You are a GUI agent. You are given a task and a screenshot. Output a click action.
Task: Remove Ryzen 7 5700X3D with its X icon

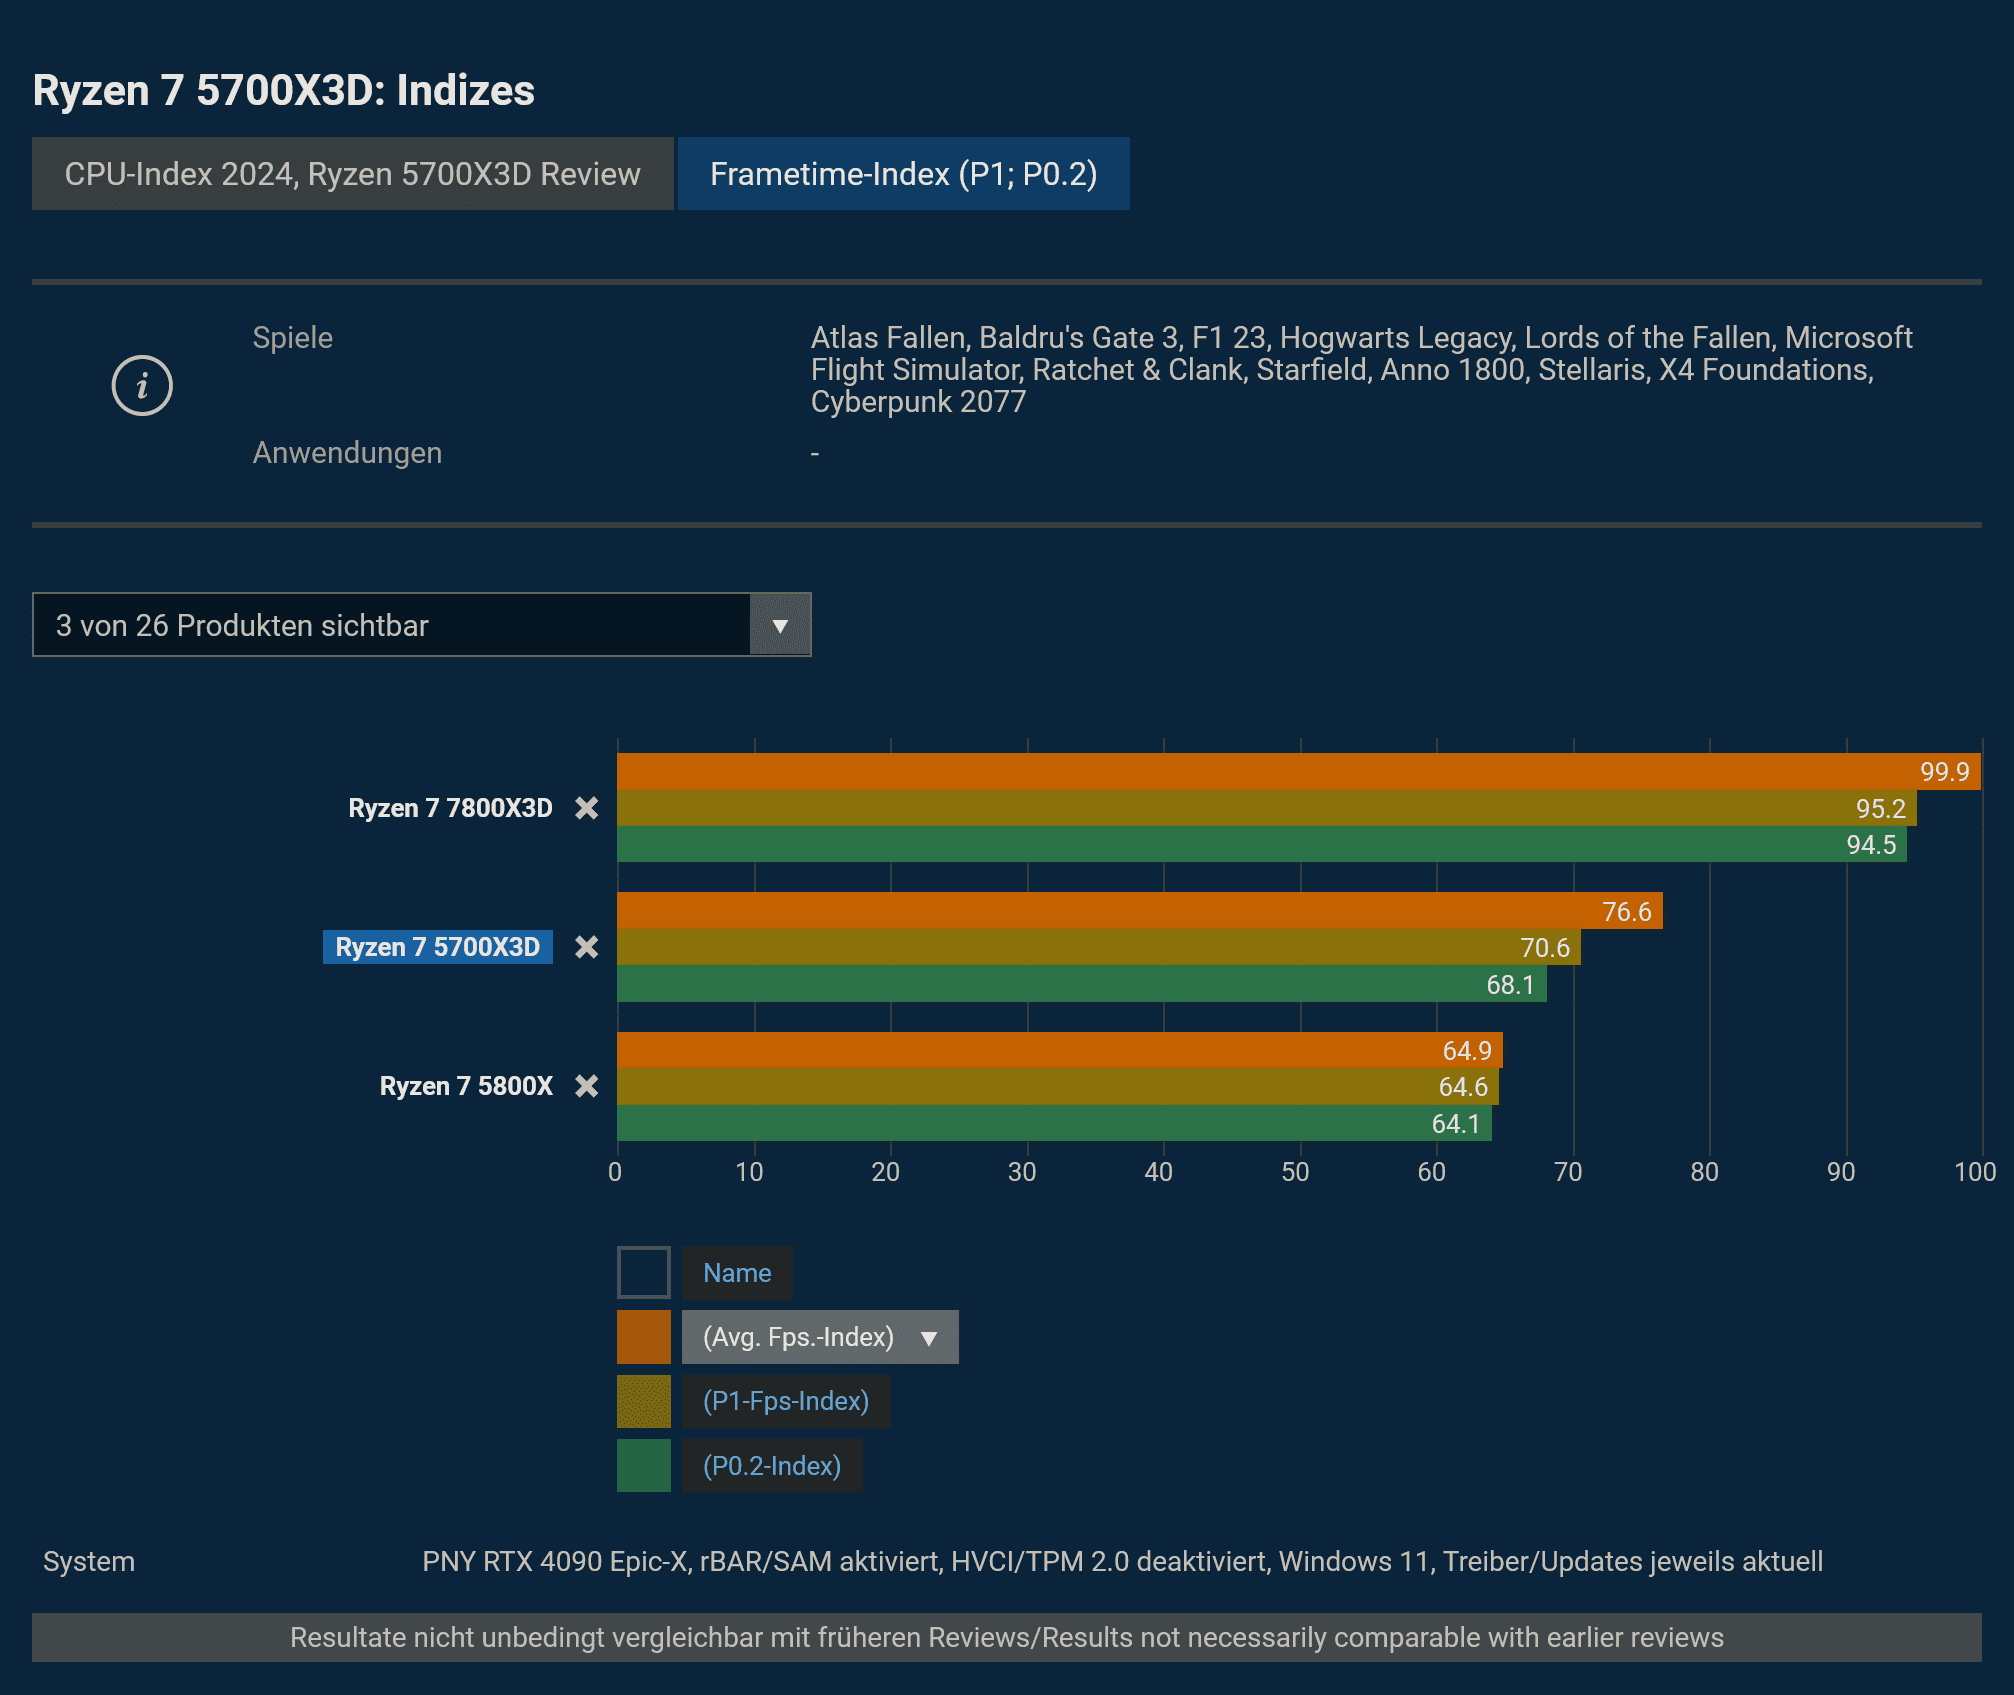[587, 947]
